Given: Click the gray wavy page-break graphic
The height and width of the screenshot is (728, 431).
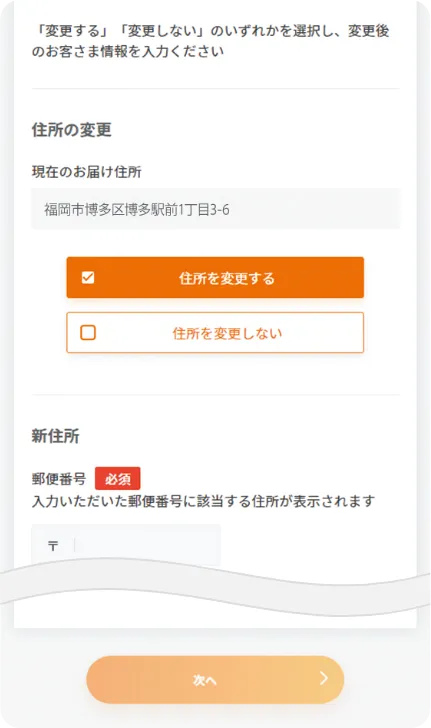Looking at the screenshot, I should click(x=215, y=587).
